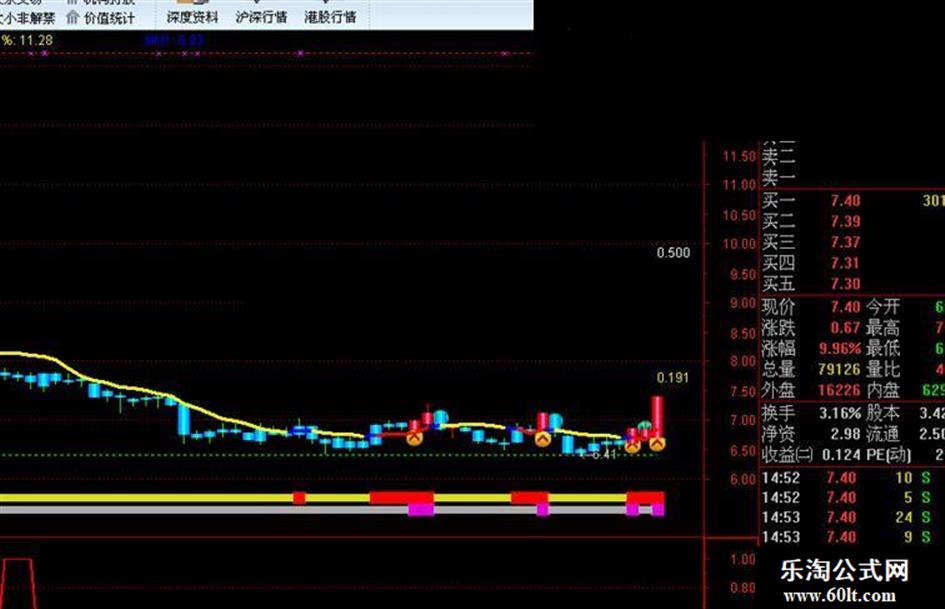Image resolution: width=945 pixels, height=609 pixels.
Task: Click the 流通 label
Action: pos(883,434)
